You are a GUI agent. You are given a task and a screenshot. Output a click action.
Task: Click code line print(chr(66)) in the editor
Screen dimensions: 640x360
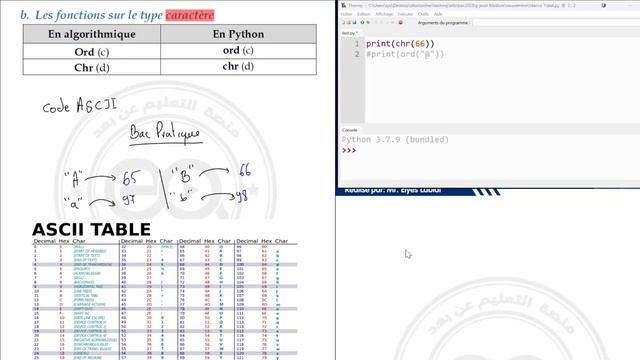click(x=400, y=44)
